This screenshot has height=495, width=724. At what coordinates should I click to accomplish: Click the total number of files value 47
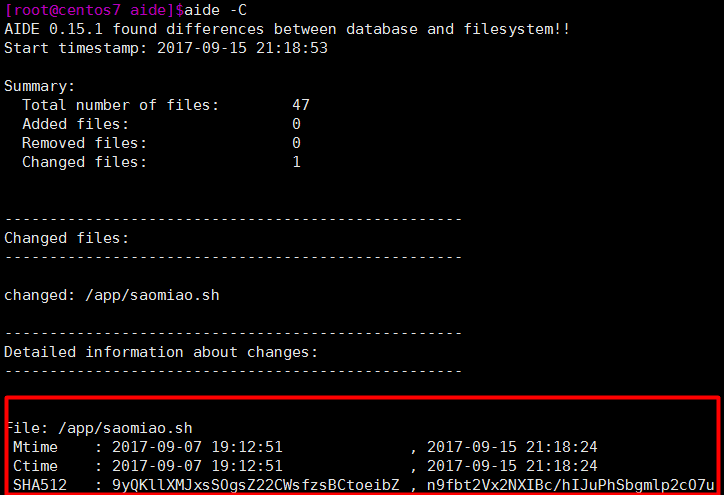(x=301, y=105)
